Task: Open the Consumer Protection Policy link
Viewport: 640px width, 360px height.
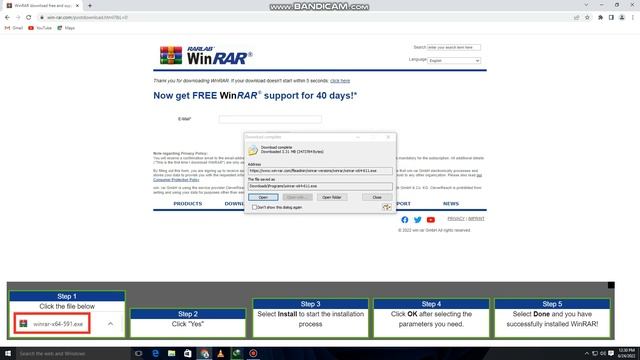Action: click(x=176, y=180)
